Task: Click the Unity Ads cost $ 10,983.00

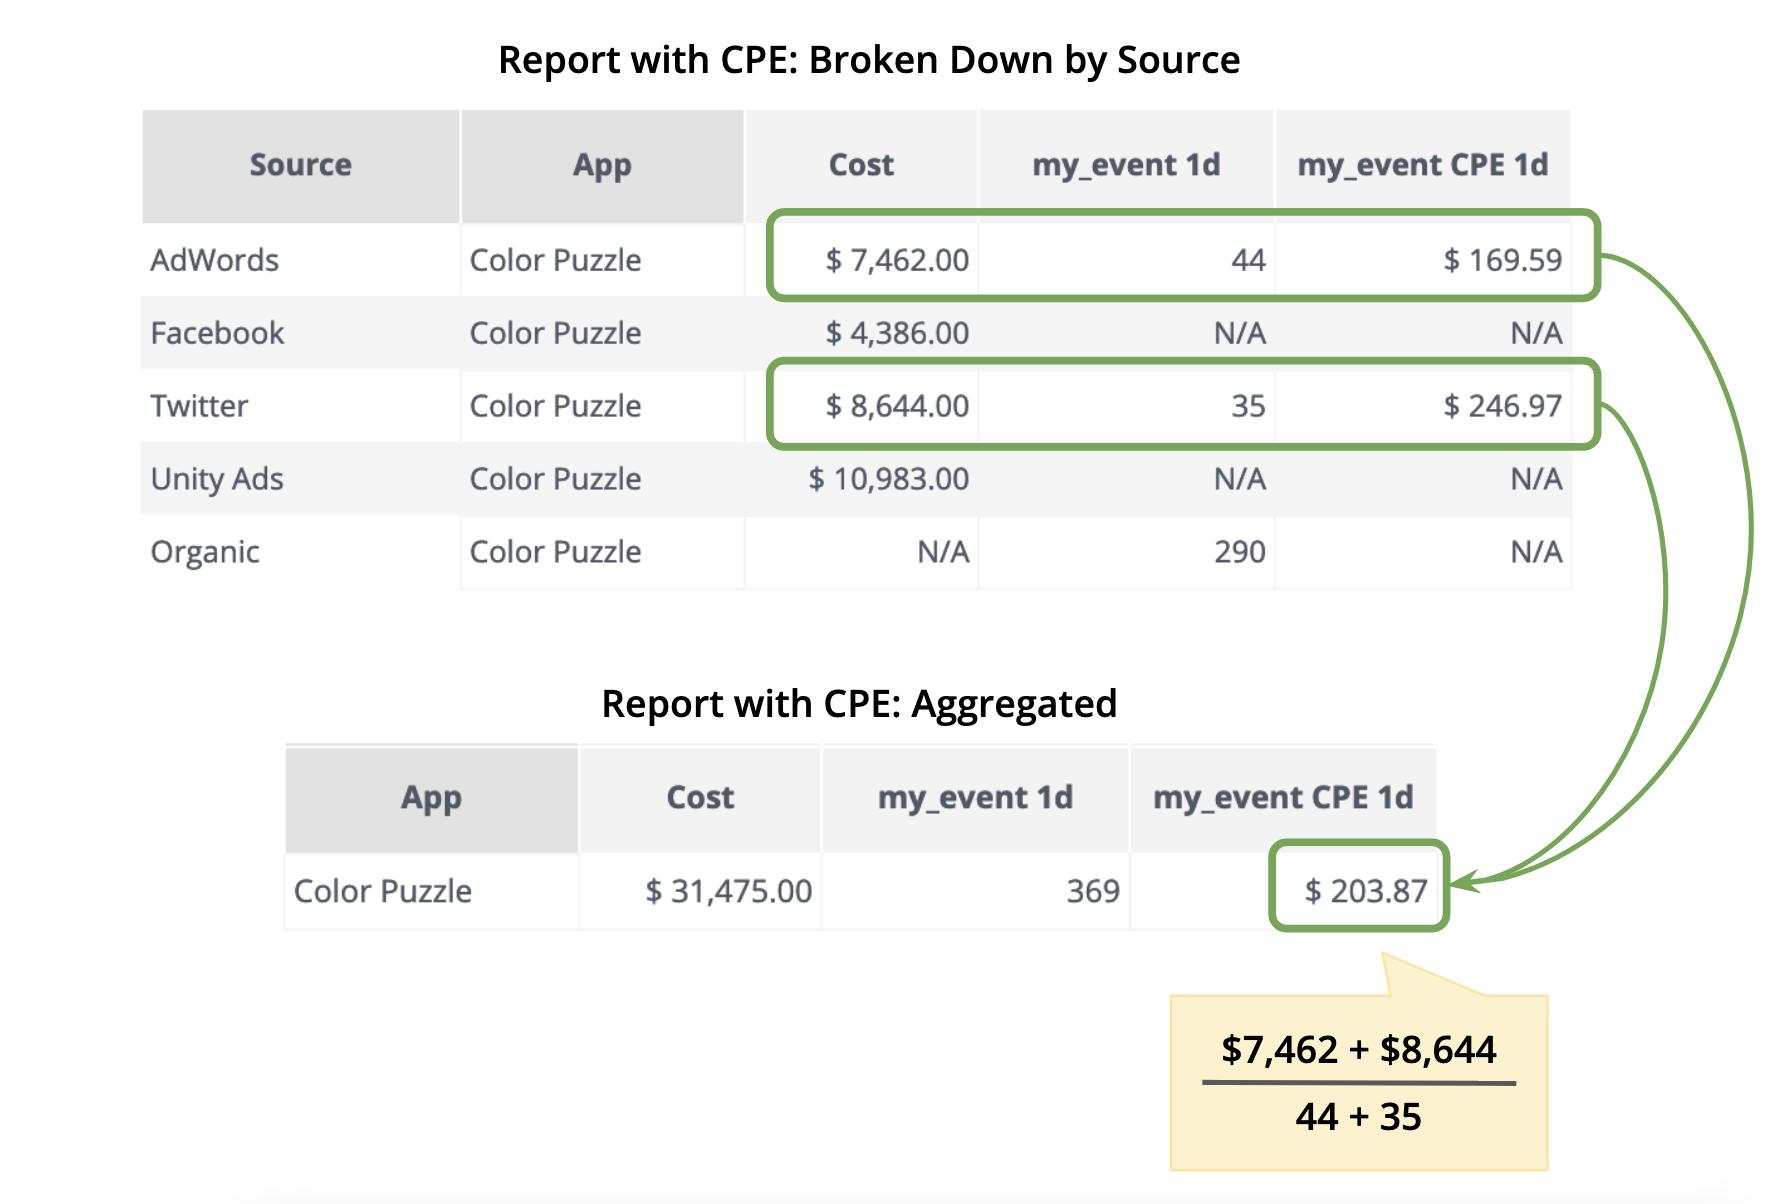Action: tap(888, 479)
